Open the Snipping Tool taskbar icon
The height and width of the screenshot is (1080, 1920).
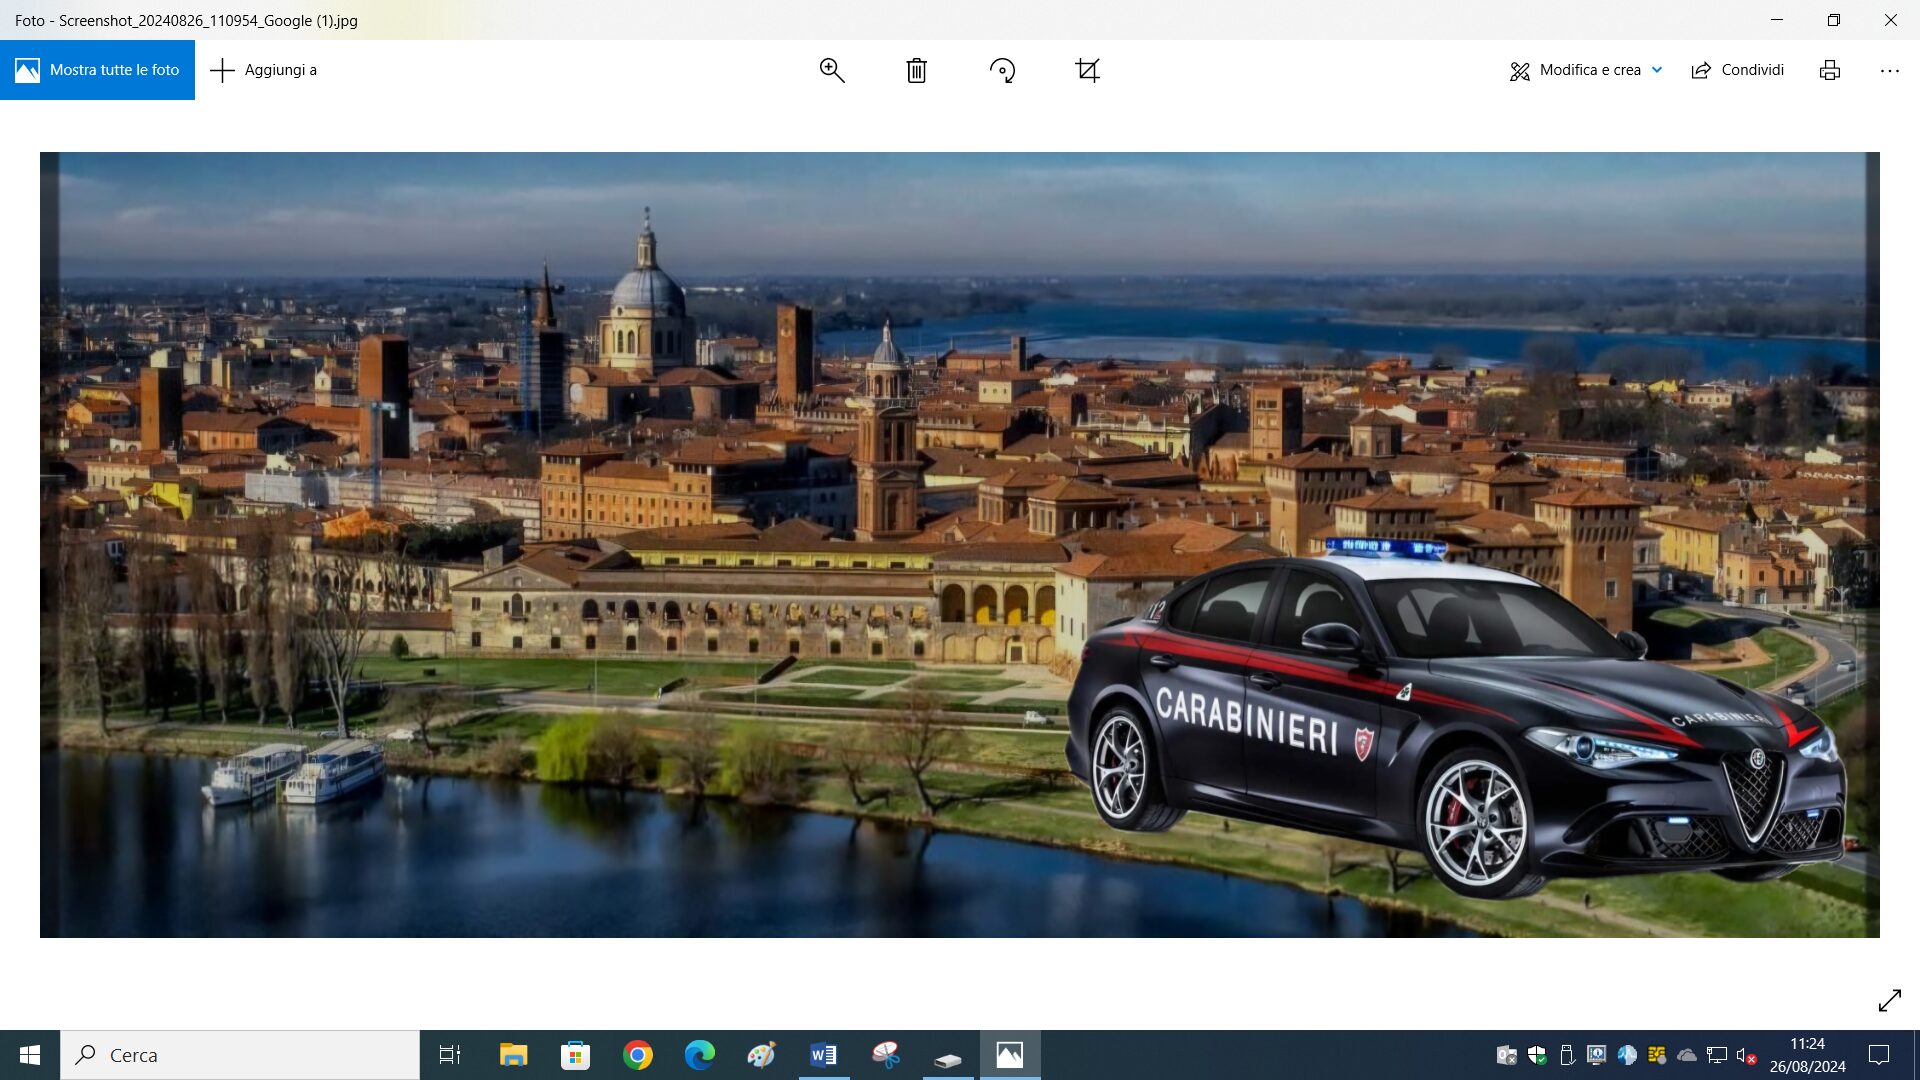(x=886, y=1055)
